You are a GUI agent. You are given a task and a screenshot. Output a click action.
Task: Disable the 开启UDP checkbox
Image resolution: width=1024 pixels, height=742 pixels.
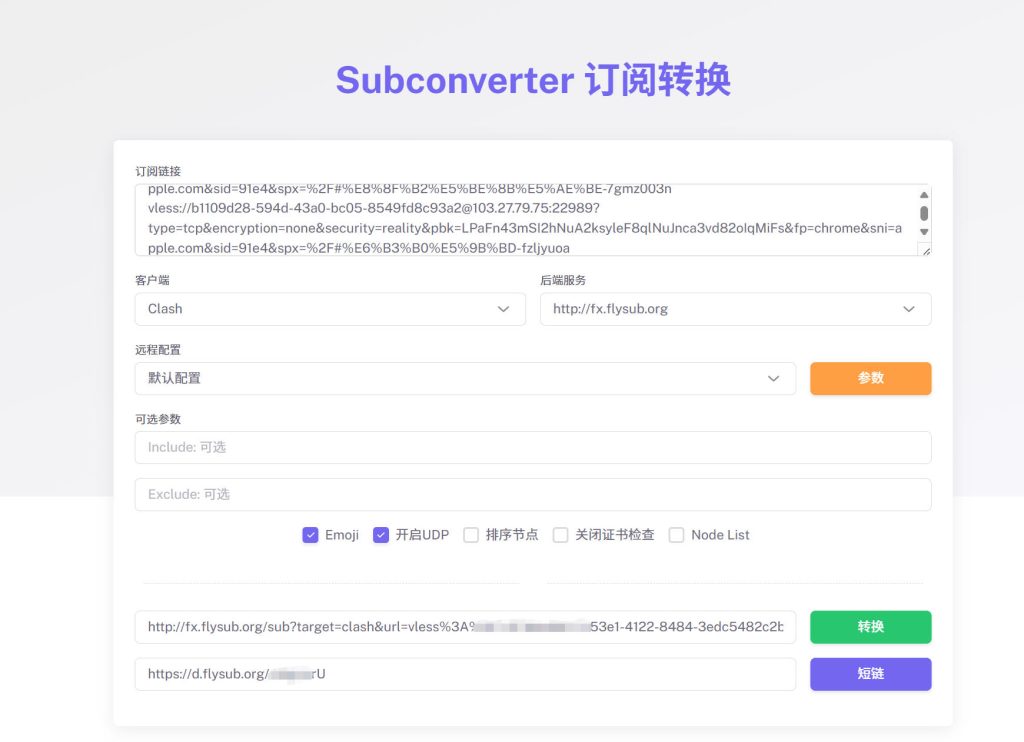381,535
